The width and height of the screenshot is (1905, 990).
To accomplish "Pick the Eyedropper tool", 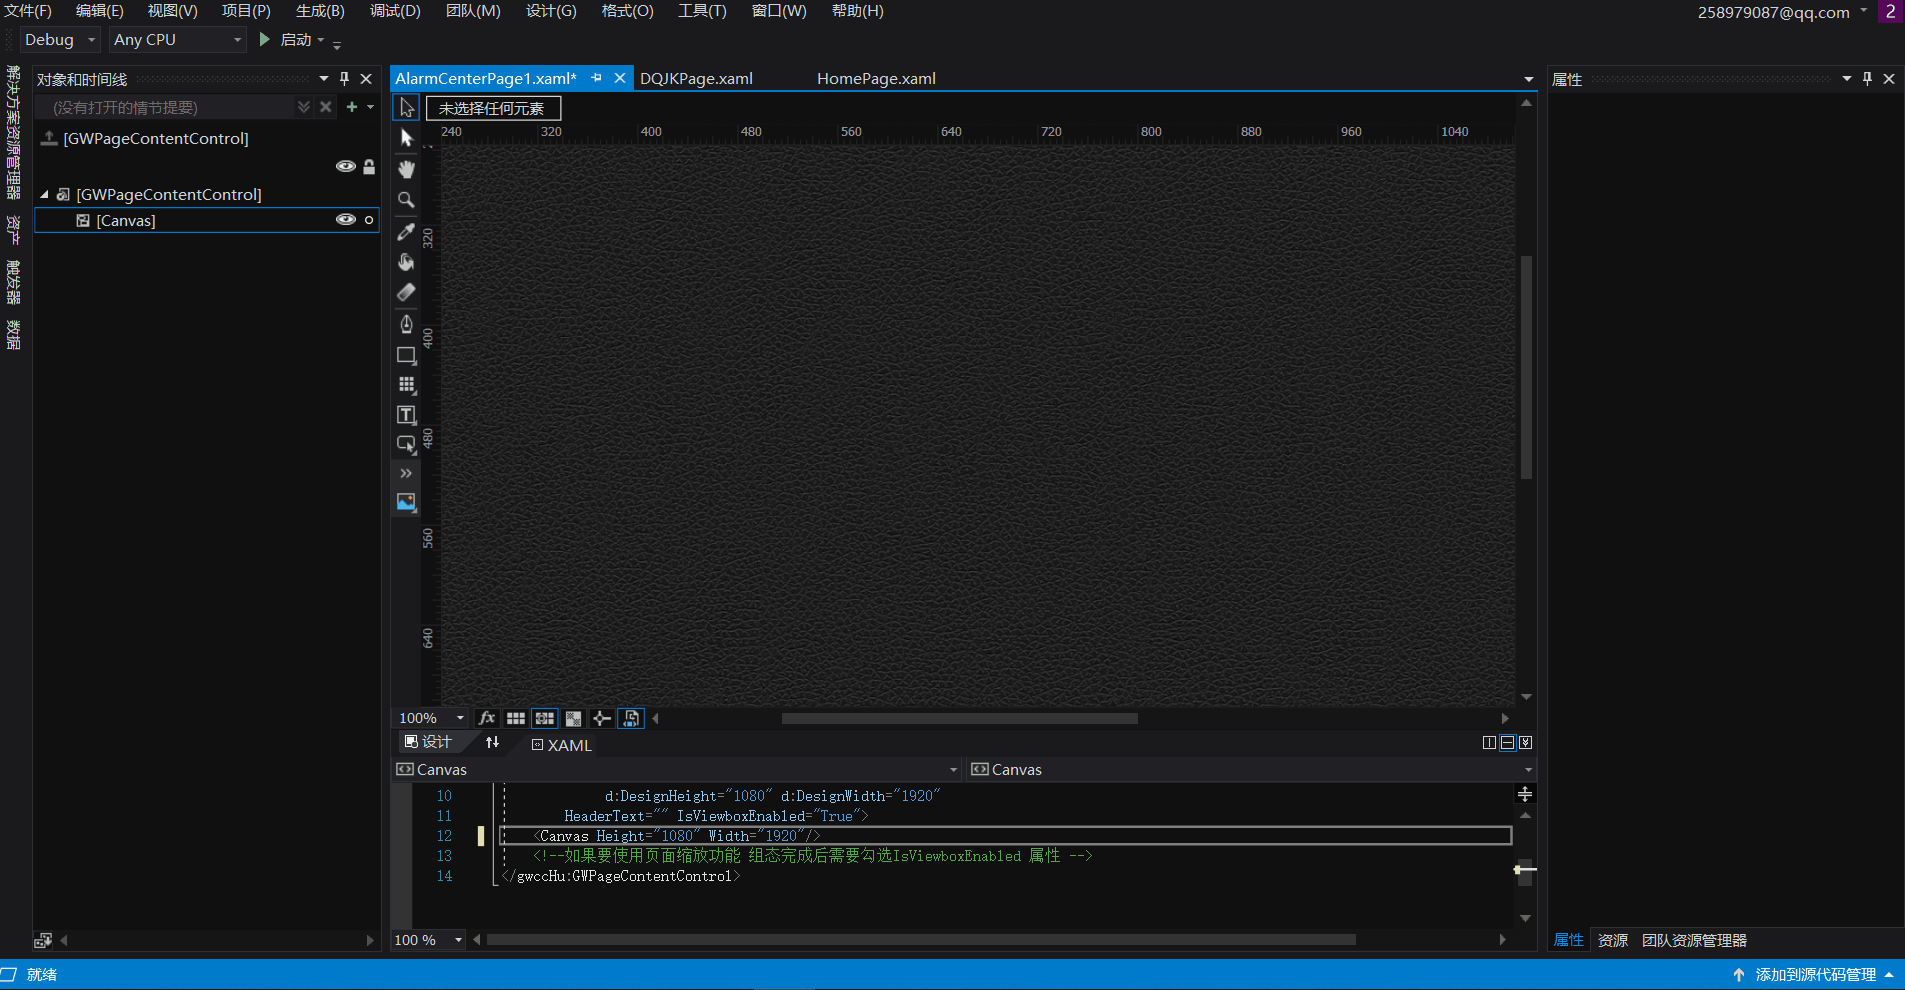I will click(x=406, y=231).
